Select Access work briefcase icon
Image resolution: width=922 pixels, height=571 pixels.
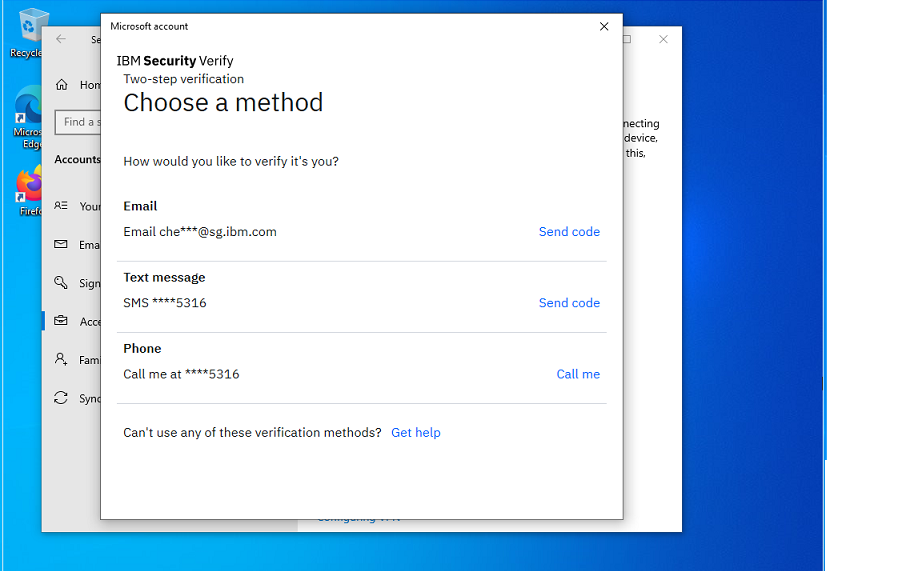coord(61,321)
